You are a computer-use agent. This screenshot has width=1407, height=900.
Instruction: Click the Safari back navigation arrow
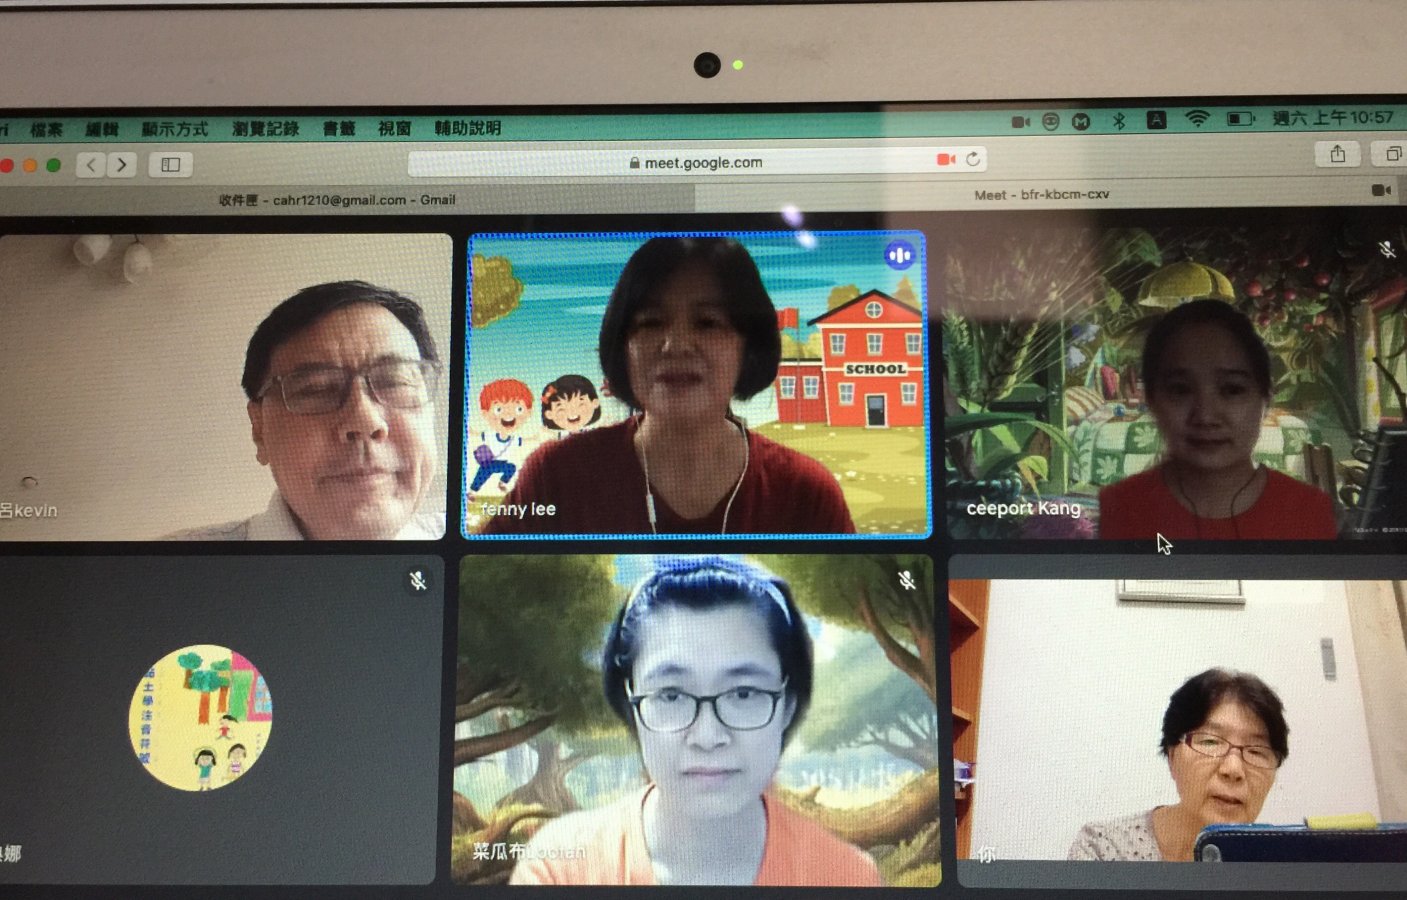tap(91, 164)
